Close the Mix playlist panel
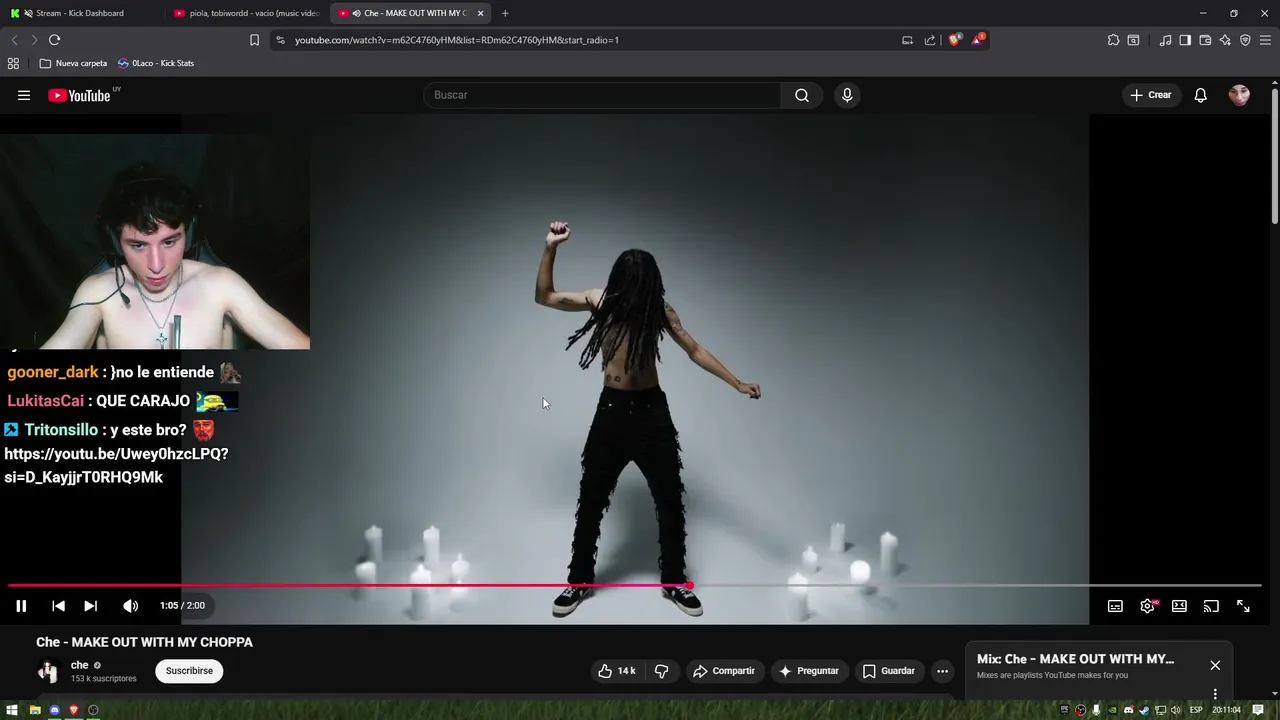 [1215, 665]
